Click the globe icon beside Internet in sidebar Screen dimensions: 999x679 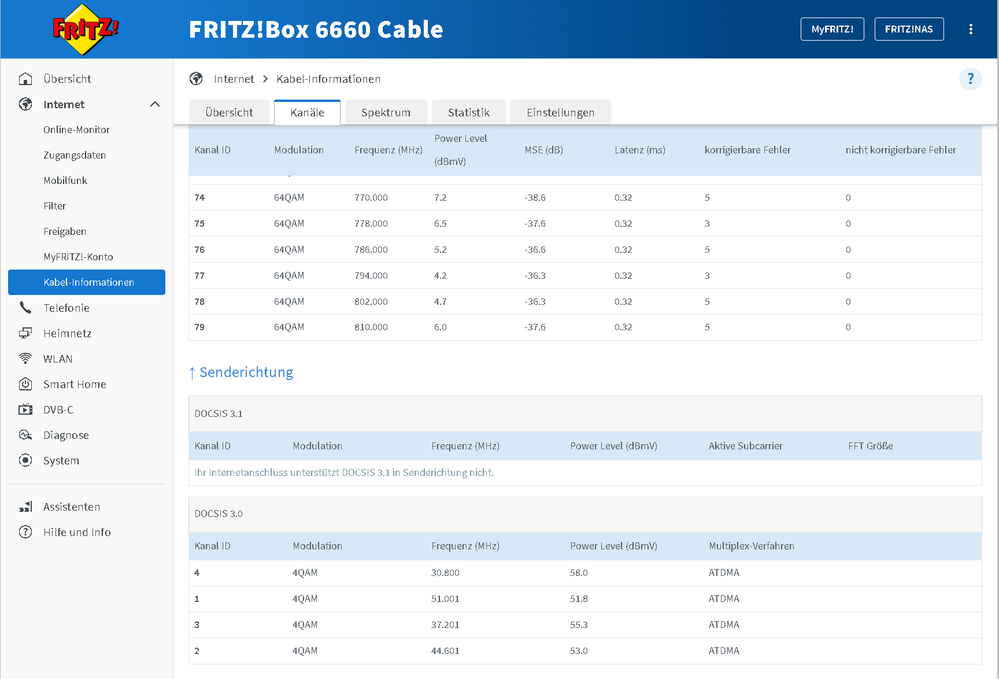(x=25, y=104)
